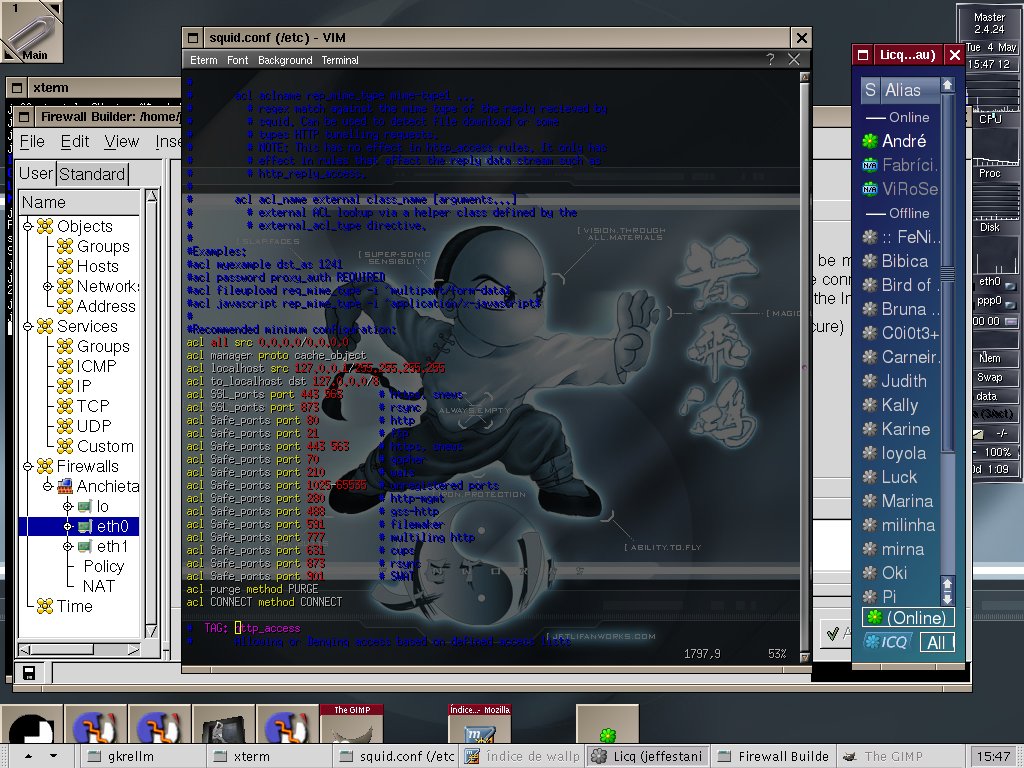Click the offline flower icon beside Judith
This screenshot has width=1024, height=768.
coord(869,381)
